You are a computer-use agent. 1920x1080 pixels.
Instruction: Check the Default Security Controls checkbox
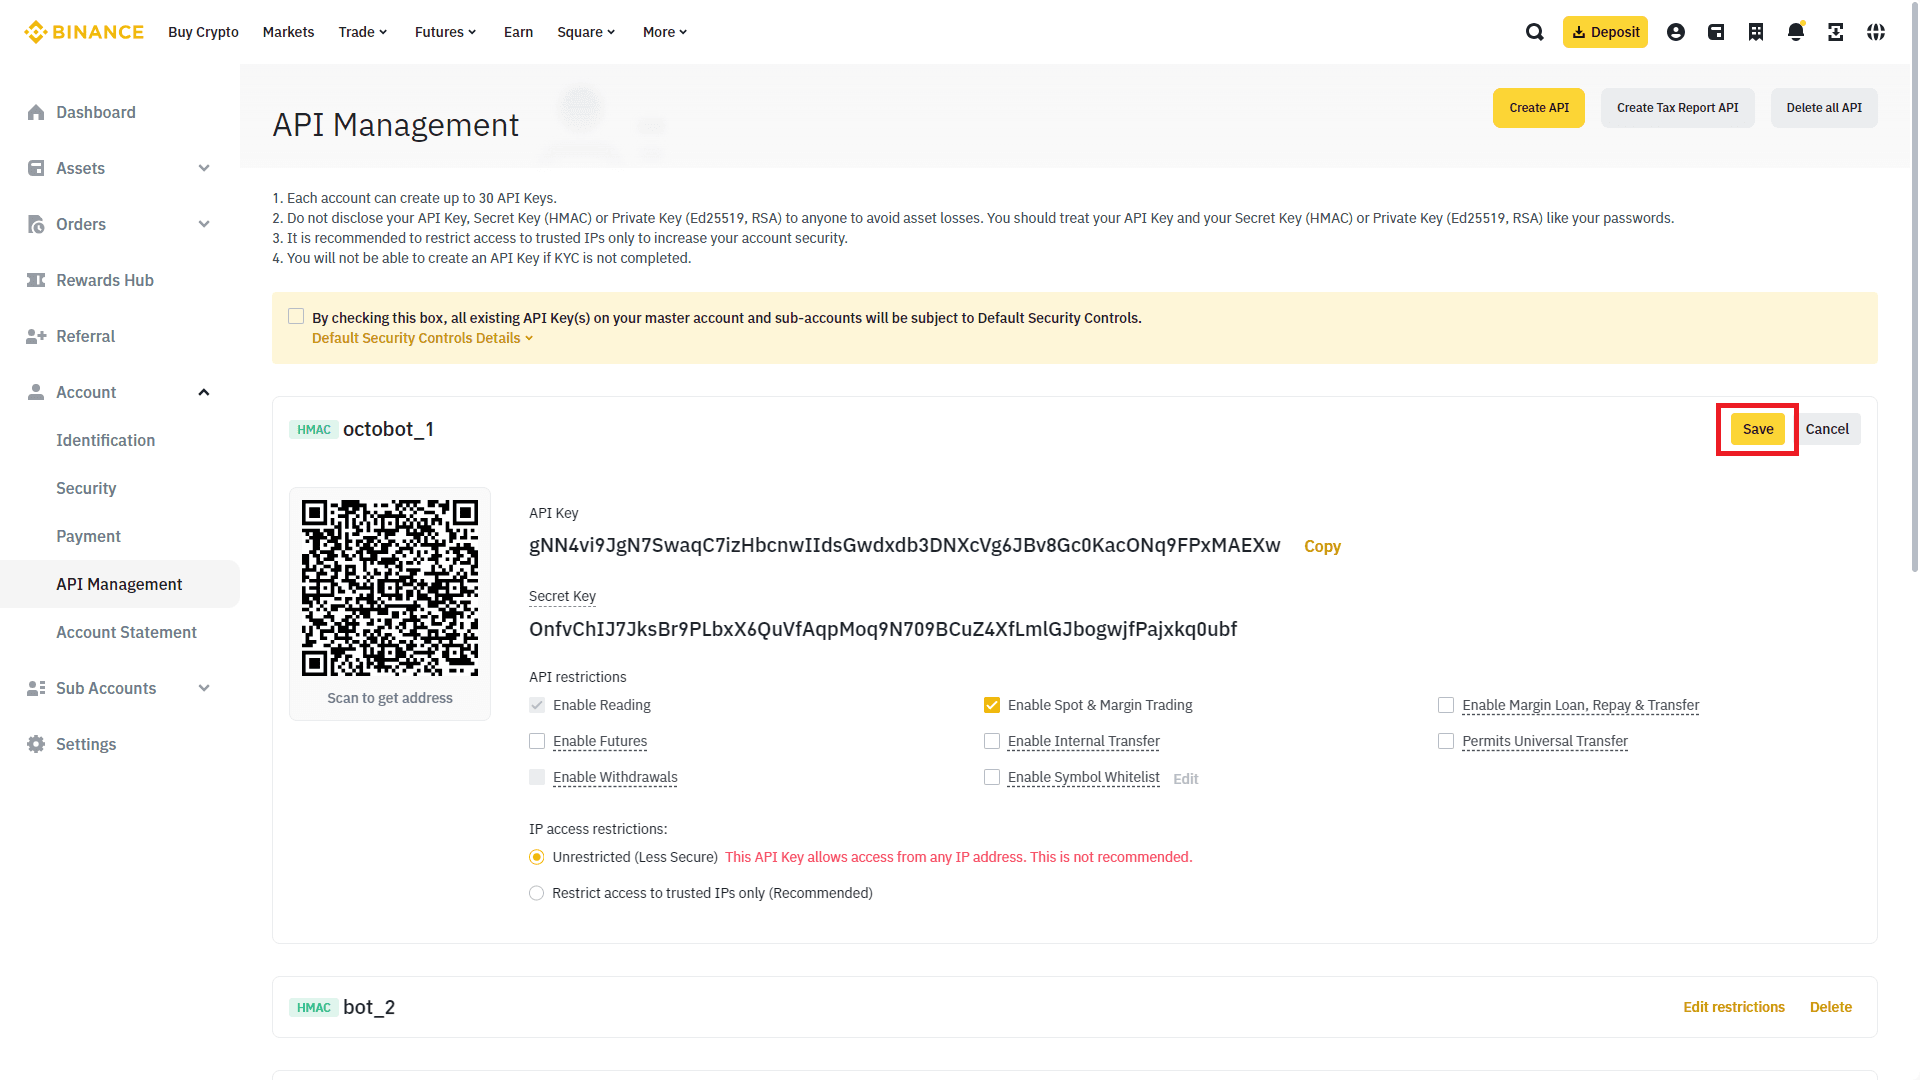pyautogui.click(x=296, y=316)
